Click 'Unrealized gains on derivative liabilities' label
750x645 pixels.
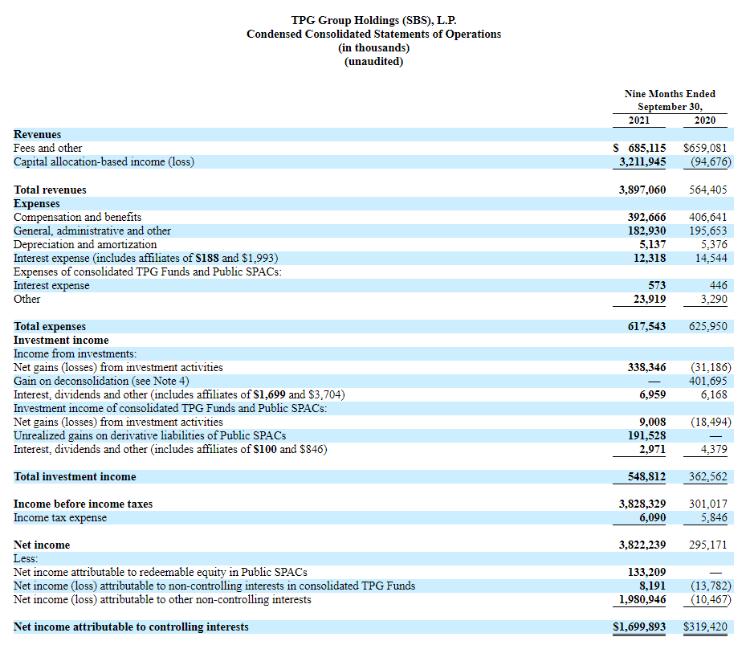pyautogui.click(x=150, y=436)
